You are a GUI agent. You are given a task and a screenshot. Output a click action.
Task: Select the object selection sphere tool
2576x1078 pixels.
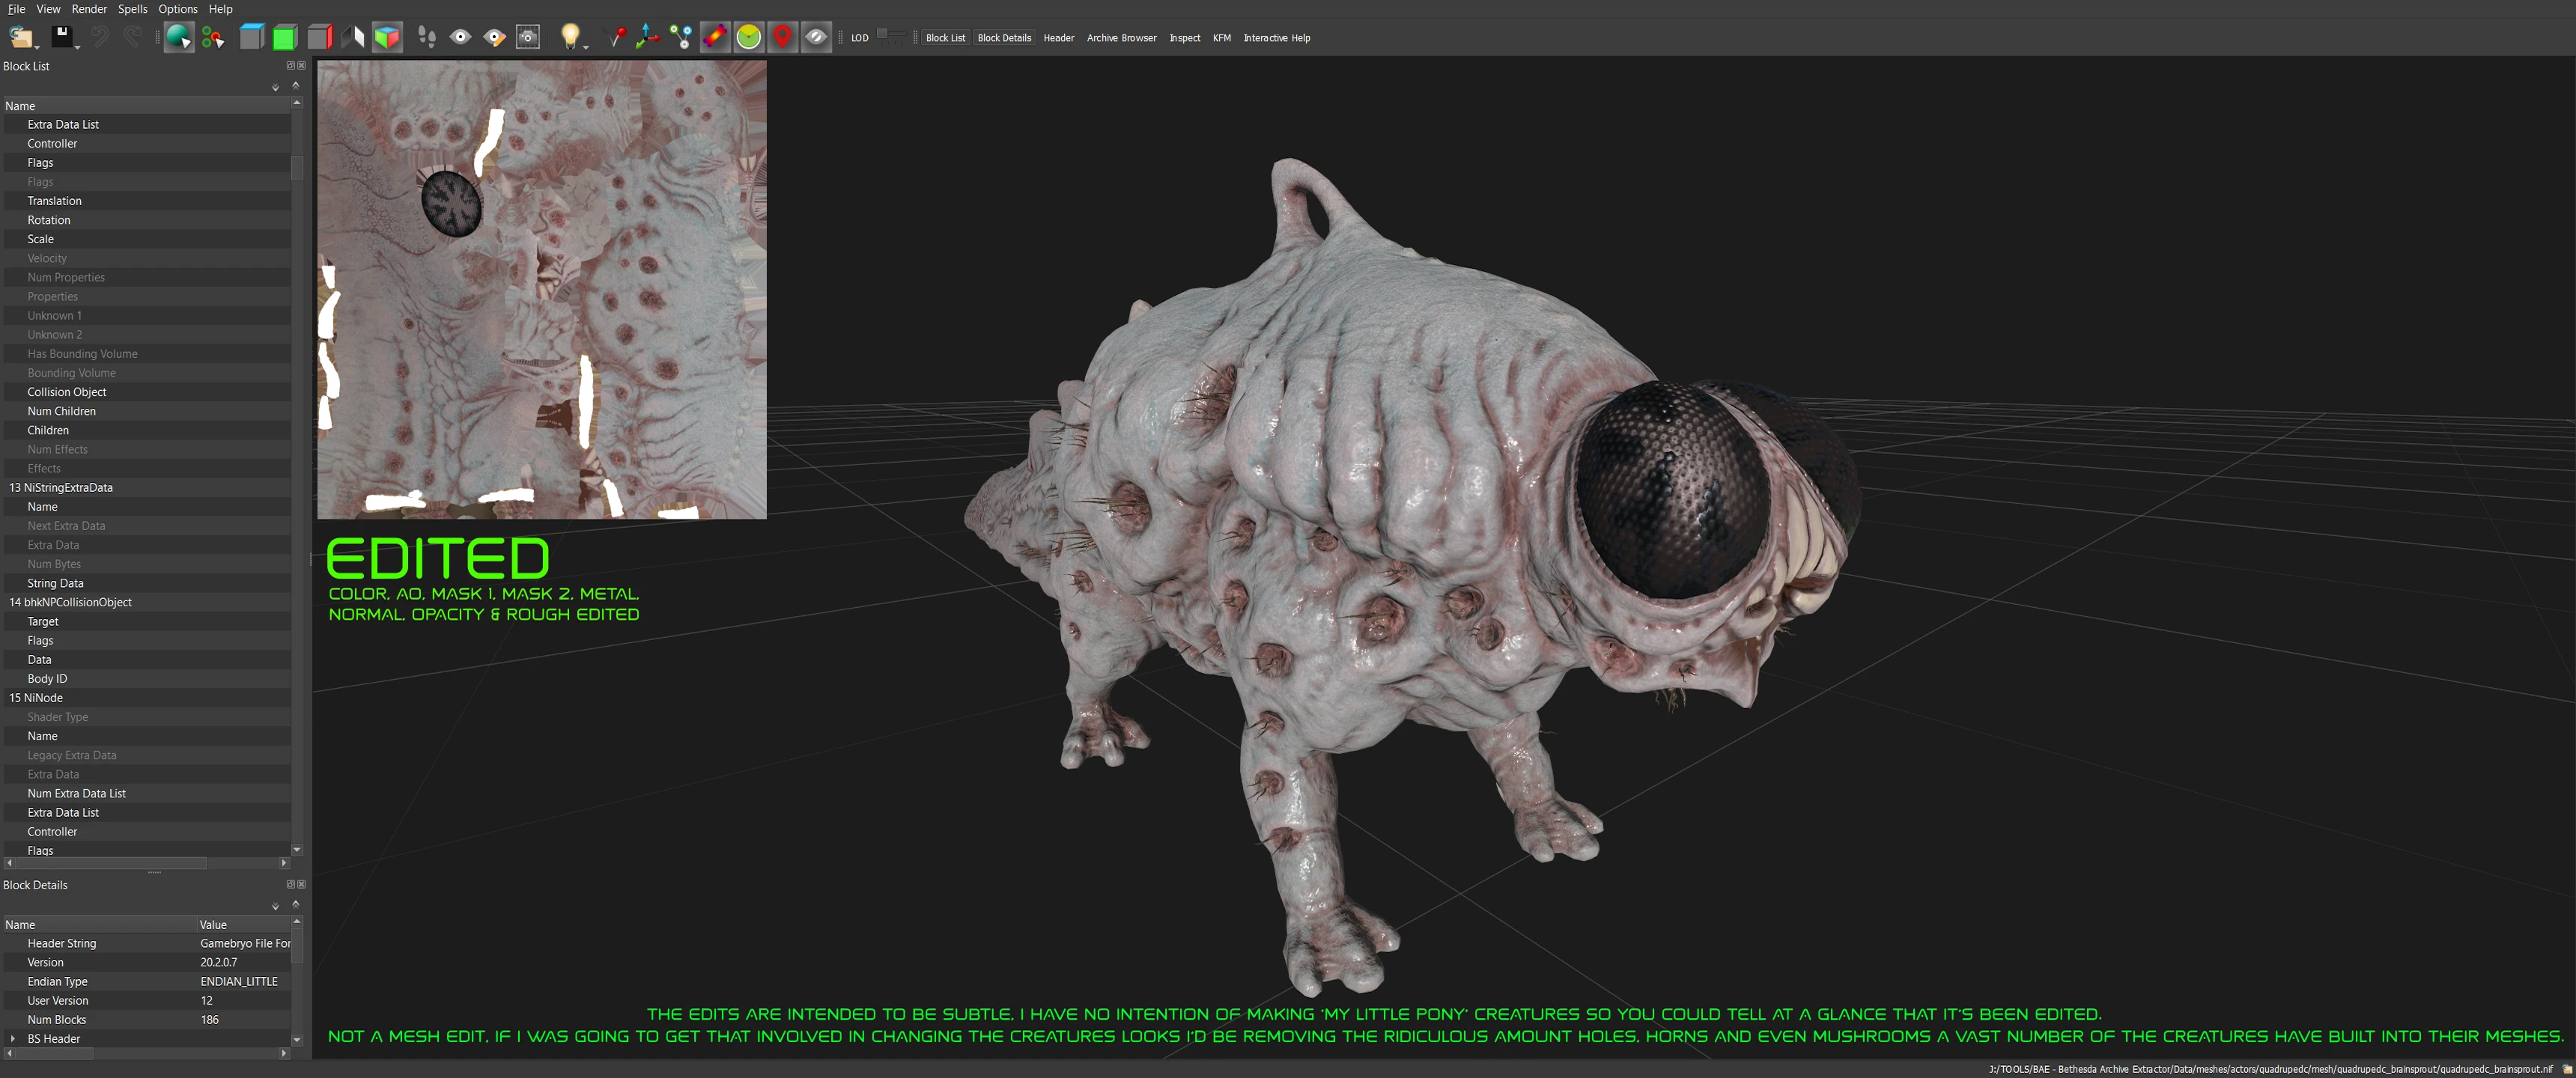(179, 37)
